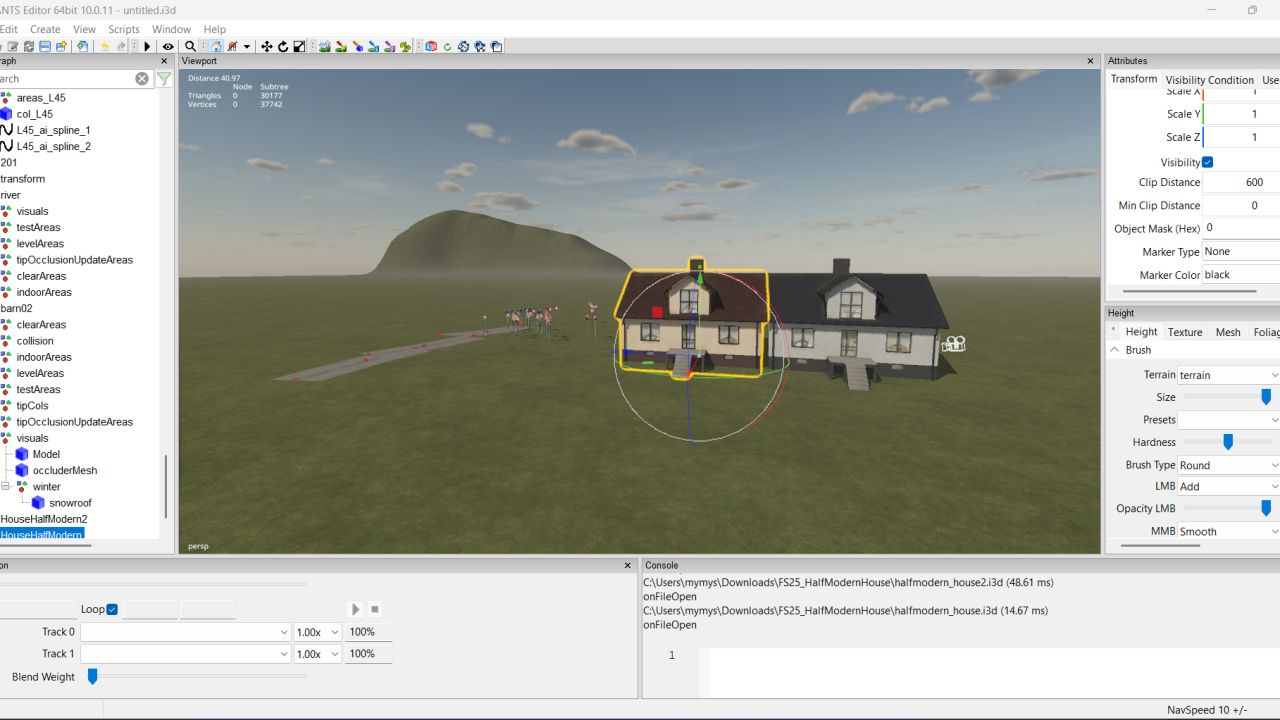Click the play button in the top toolbar
1280x720 pixels.
point(147,46)
